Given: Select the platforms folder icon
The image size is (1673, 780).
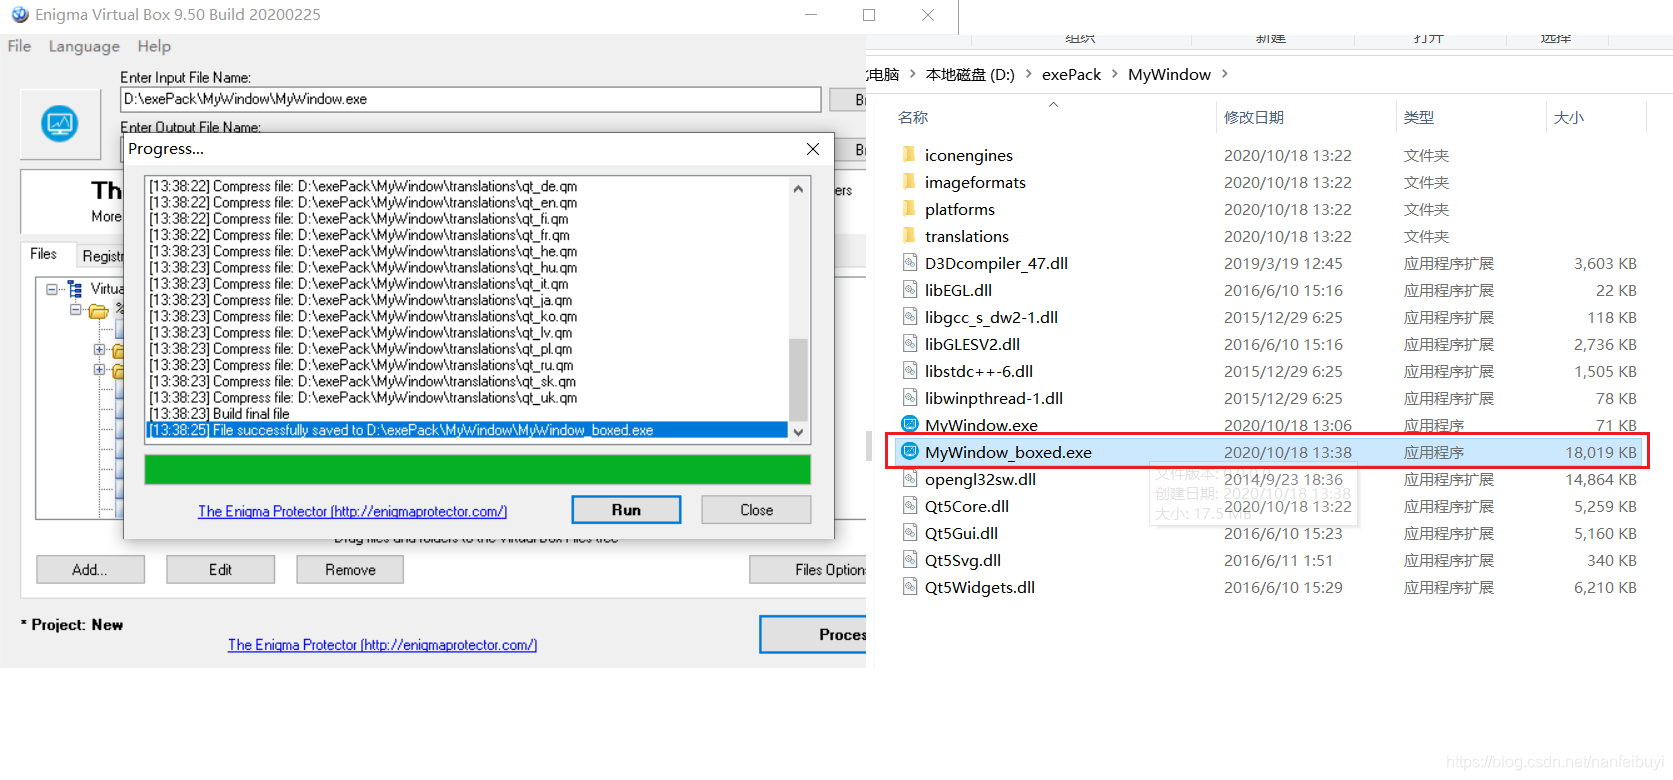Looking at the screenshot, I should [909, 209].
